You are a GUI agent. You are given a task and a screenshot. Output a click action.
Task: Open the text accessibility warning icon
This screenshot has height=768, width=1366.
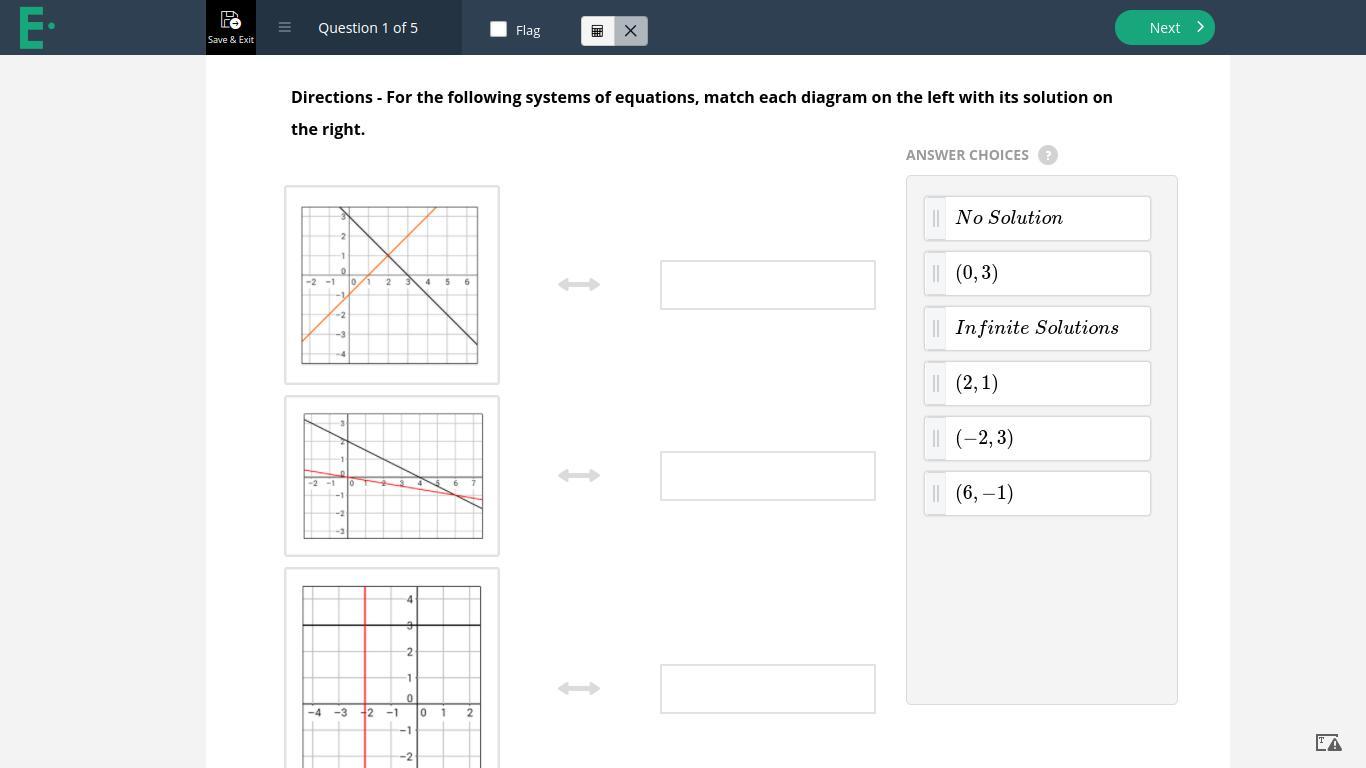(x=1328, y=742)
